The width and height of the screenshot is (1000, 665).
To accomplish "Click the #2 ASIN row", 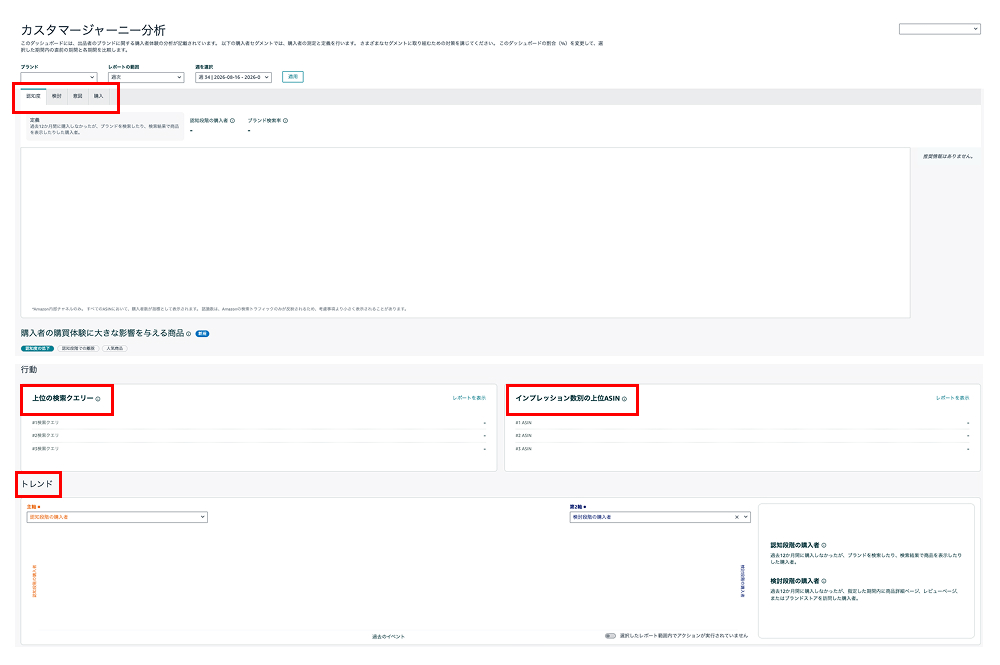I will click(x=742, y=435).
